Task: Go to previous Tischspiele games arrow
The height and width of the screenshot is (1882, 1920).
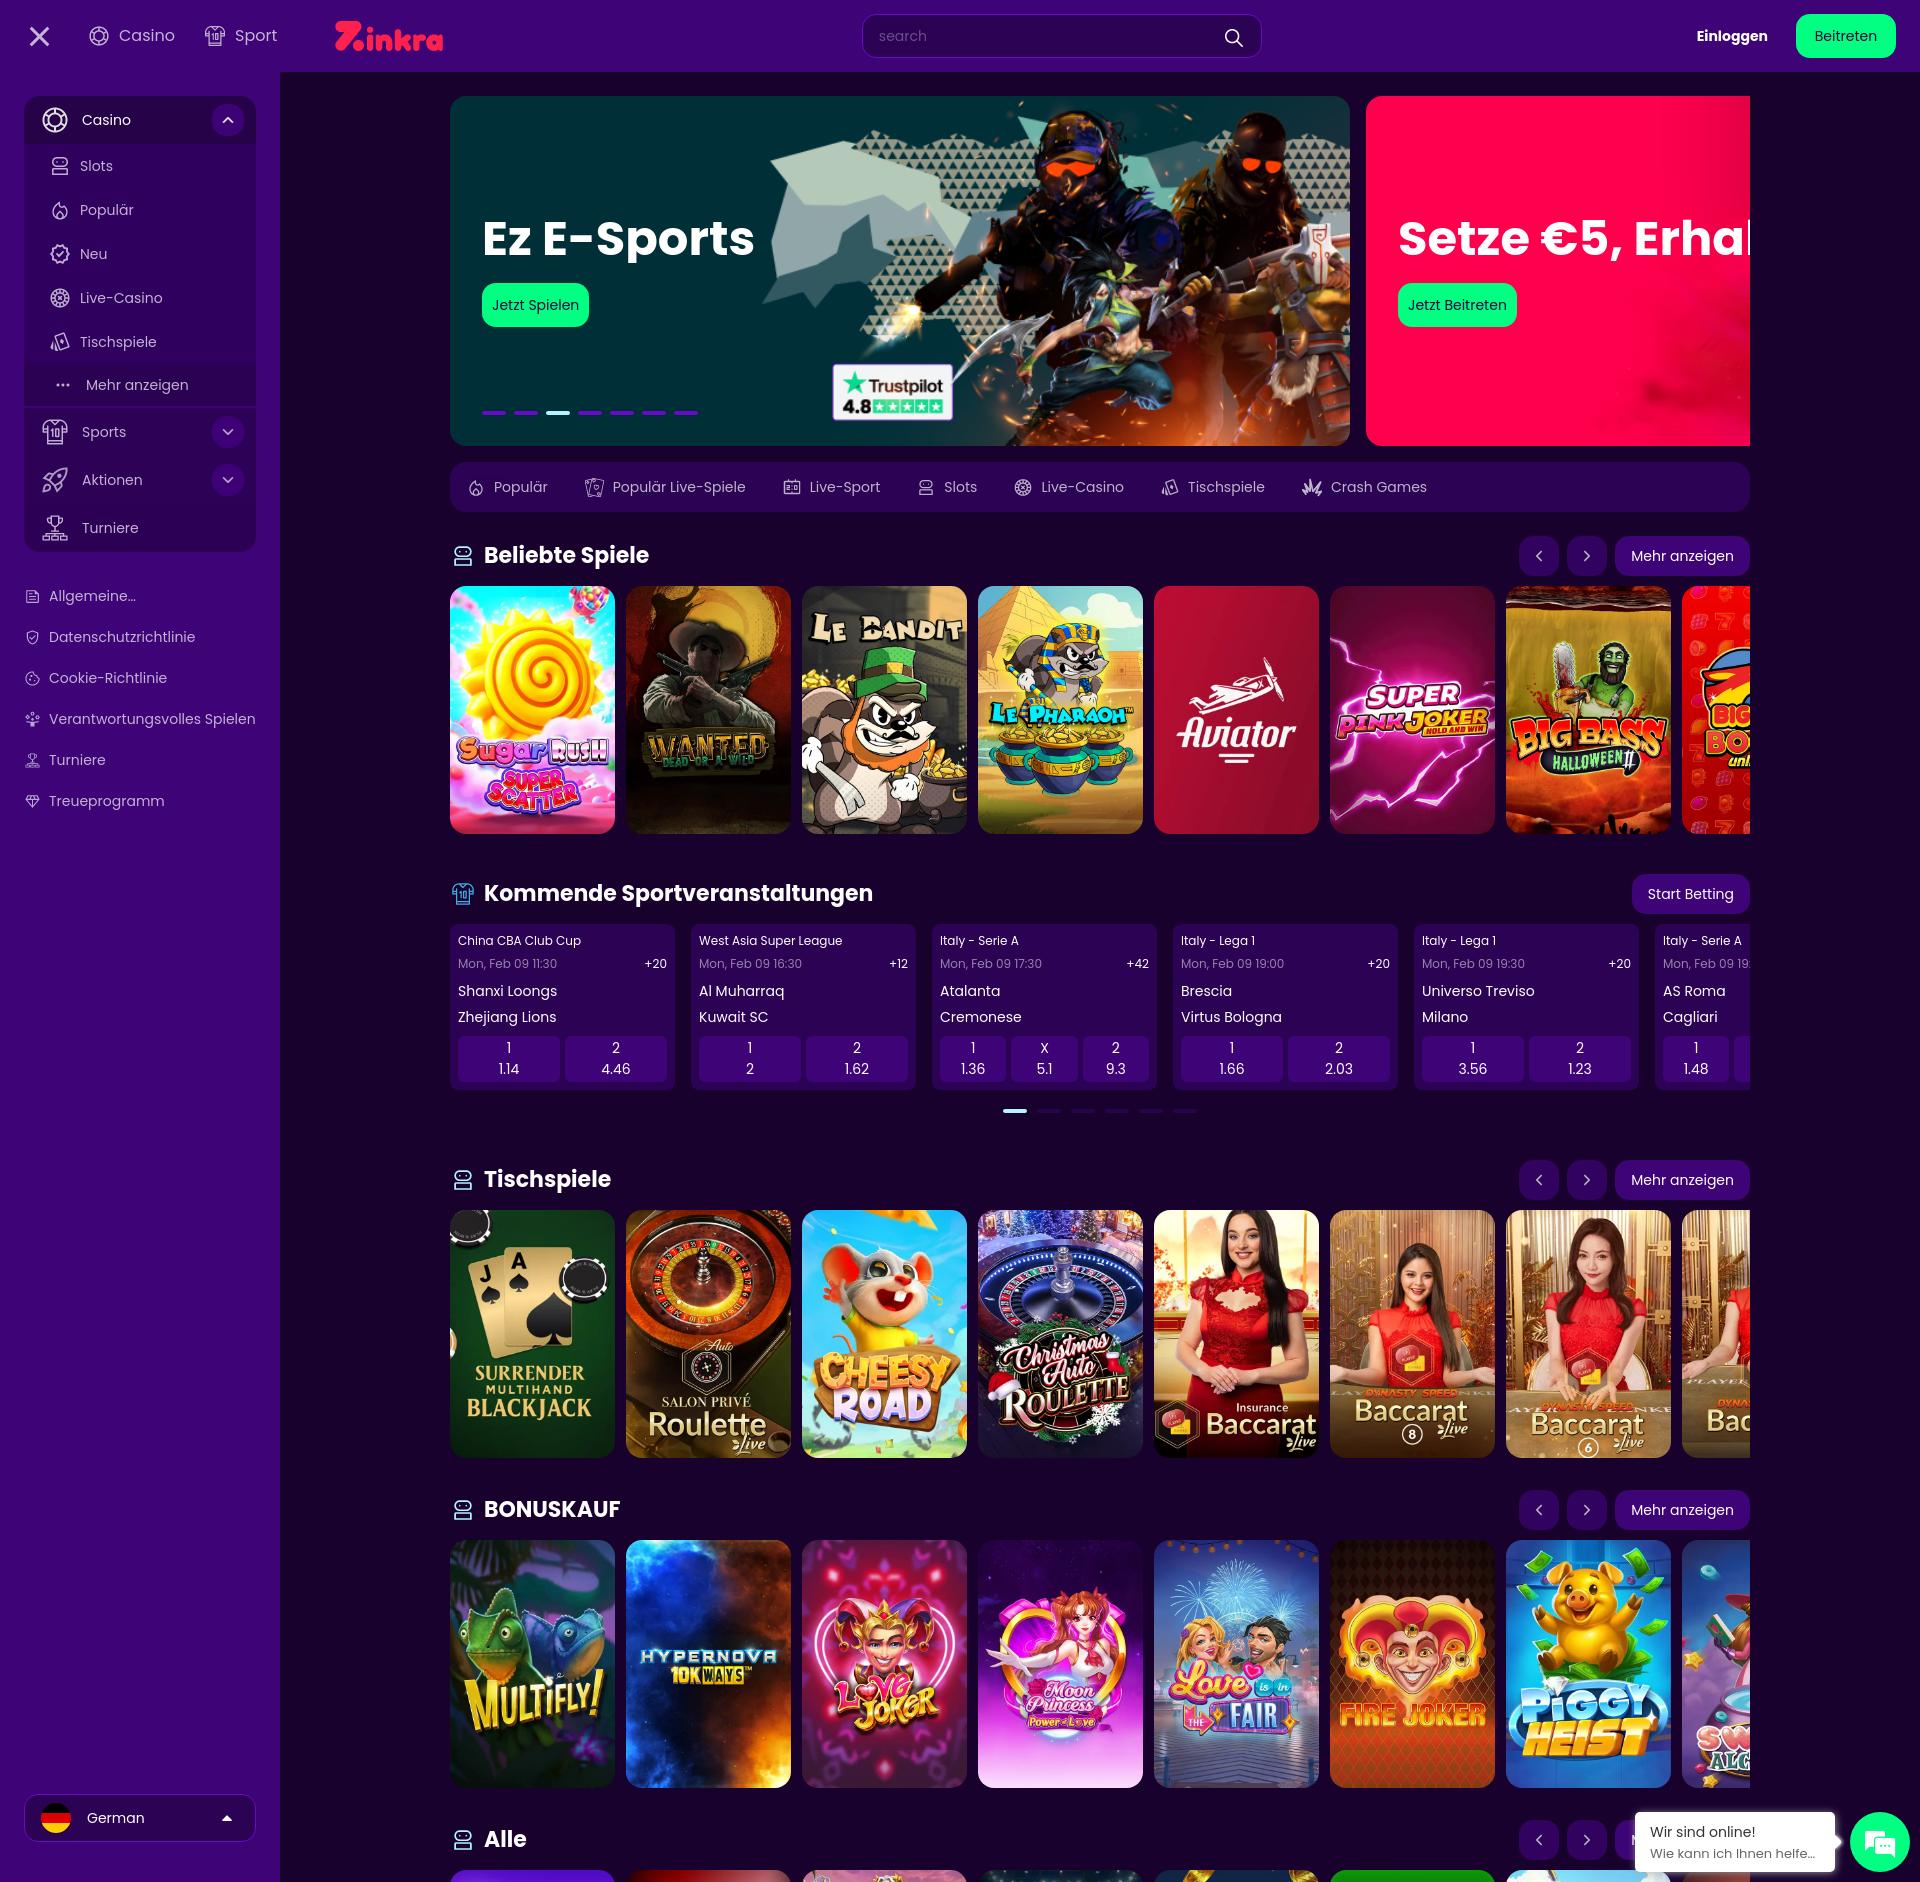Action: coord(1539,1180)
